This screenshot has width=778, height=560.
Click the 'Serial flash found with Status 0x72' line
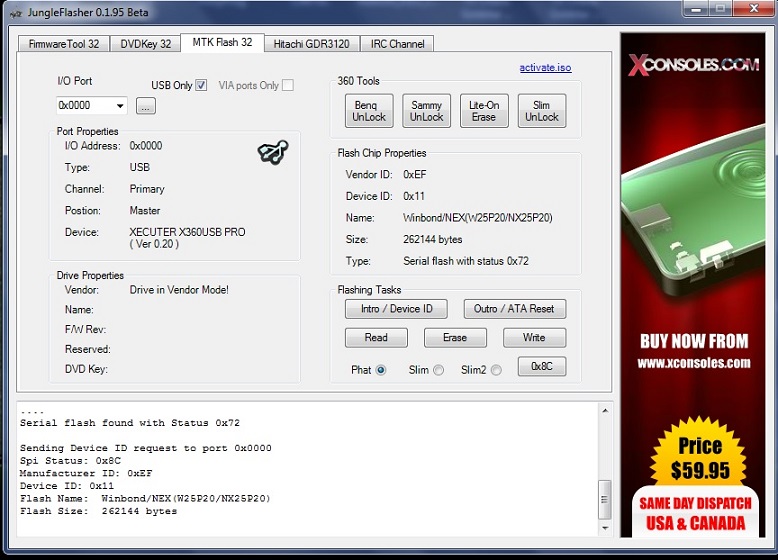(x=130, y=423)
